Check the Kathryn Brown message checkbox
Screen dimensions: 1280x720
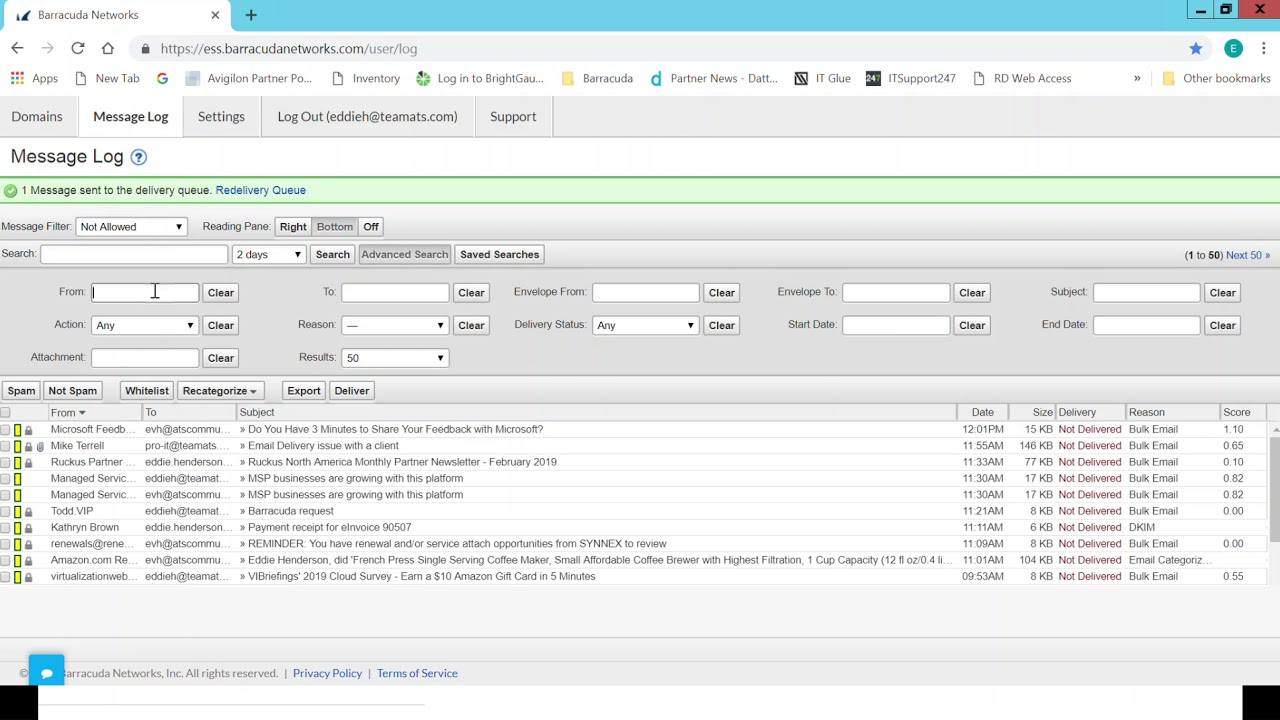(x=5, y=527)
